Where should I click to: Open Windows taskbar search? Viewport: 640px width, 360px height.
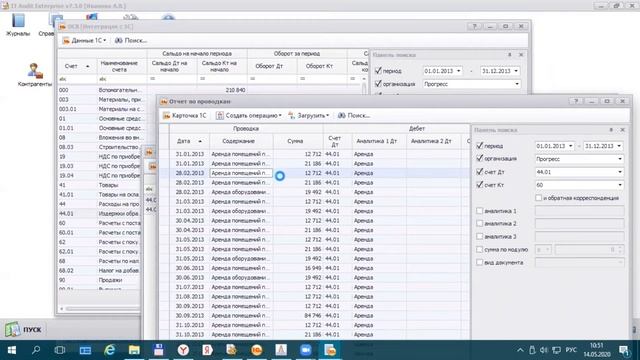click(36, 350)
